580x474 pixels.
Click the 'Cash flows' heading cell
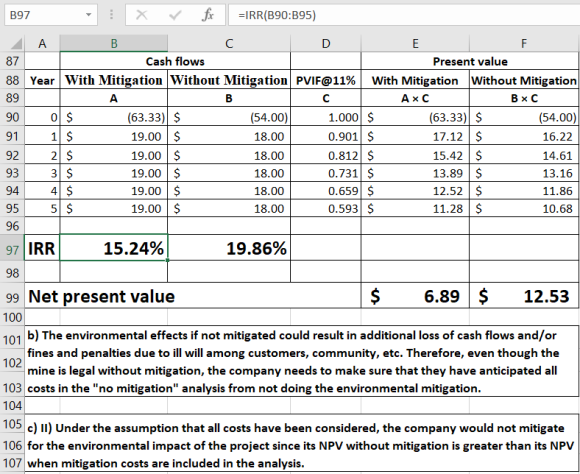coord(175,61)
